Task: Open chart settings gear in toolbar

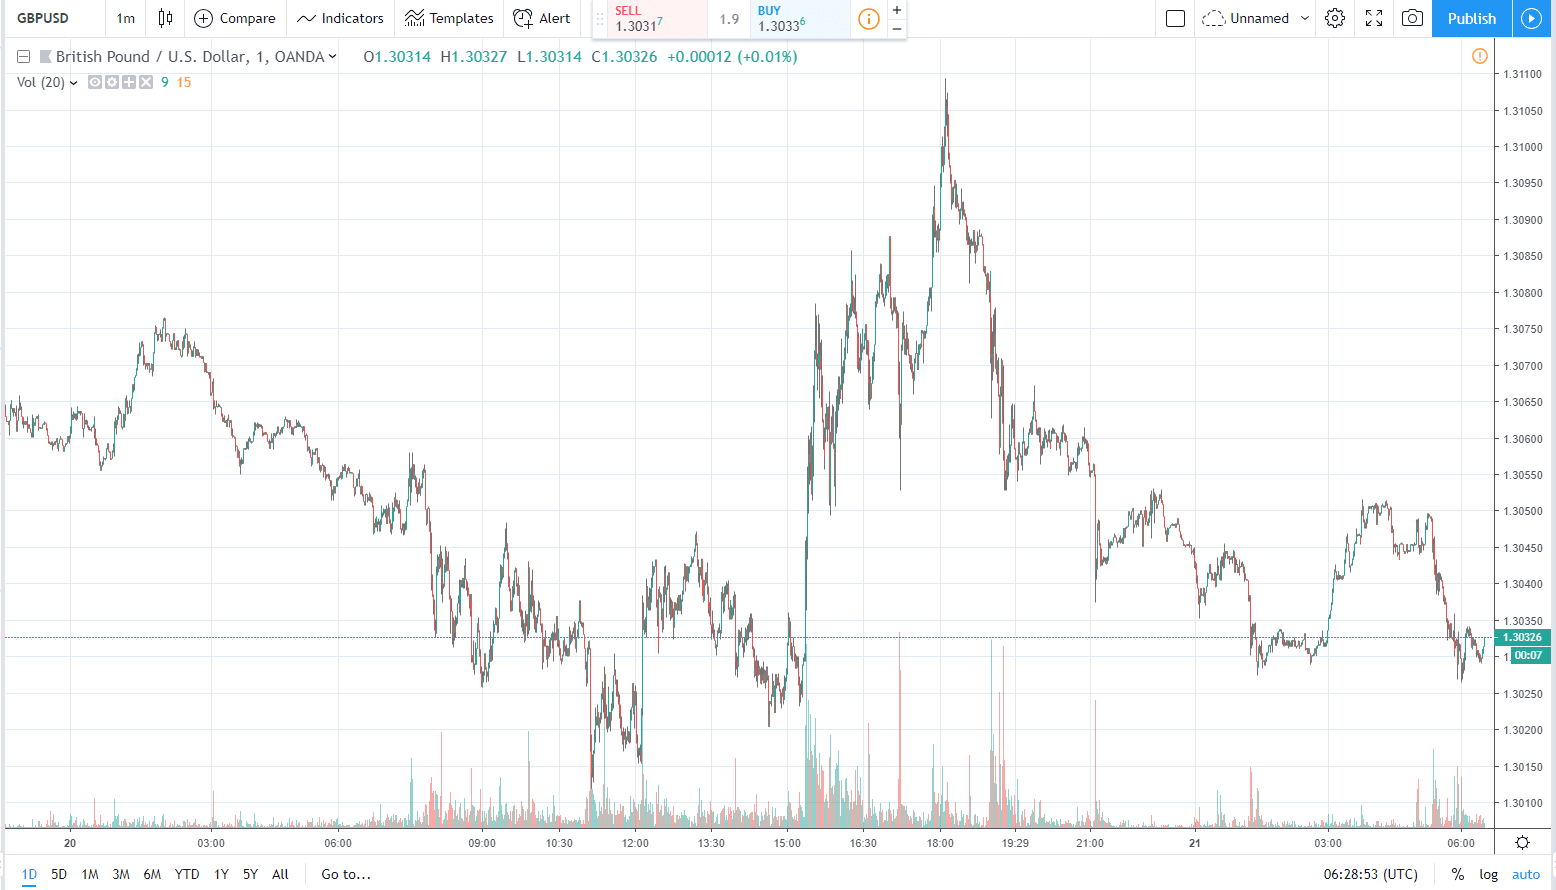Action: point(1335,18)
